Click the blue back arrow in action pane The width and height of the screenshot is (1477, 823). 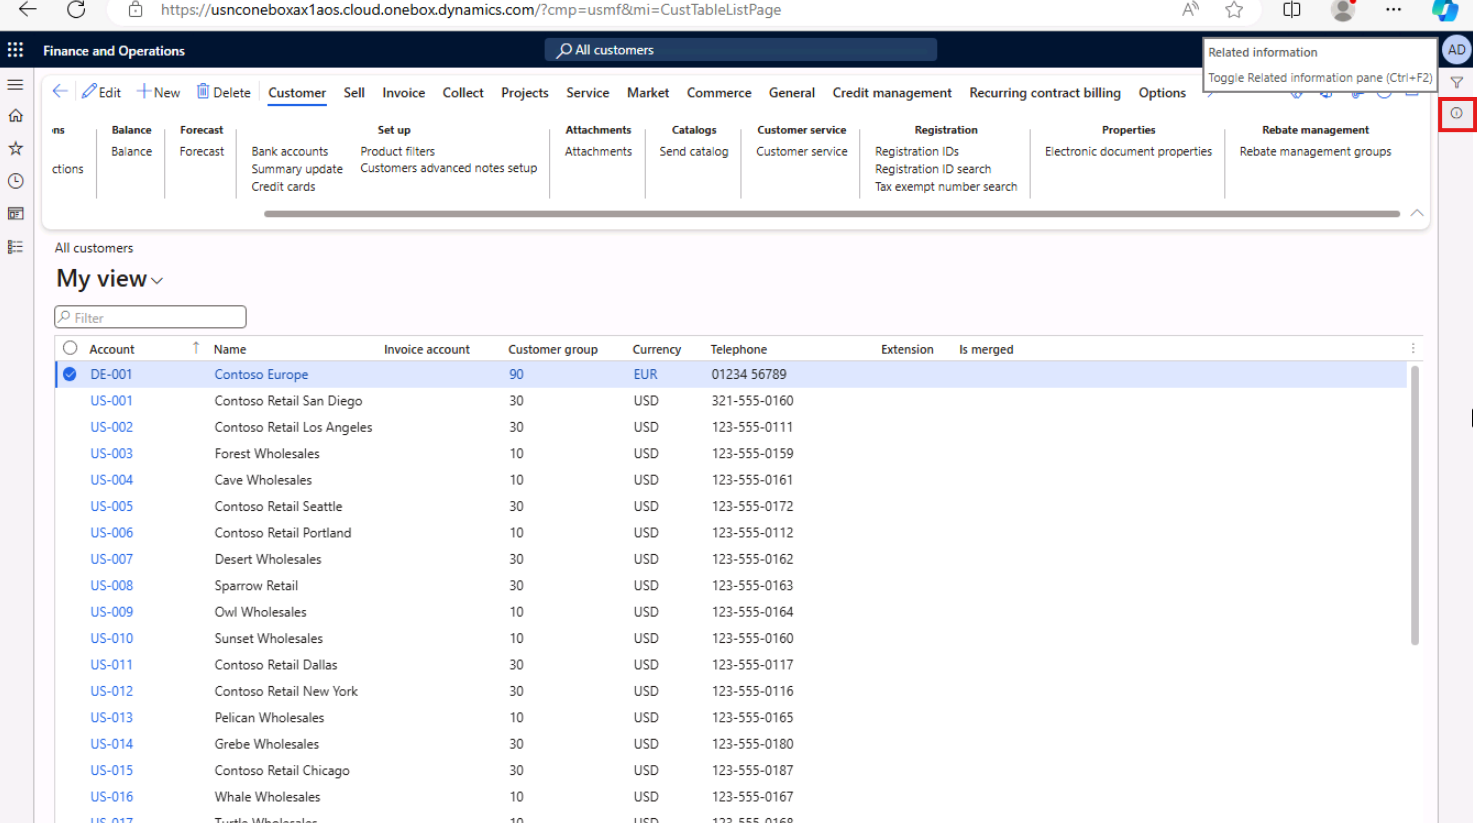tap(60, 91)
